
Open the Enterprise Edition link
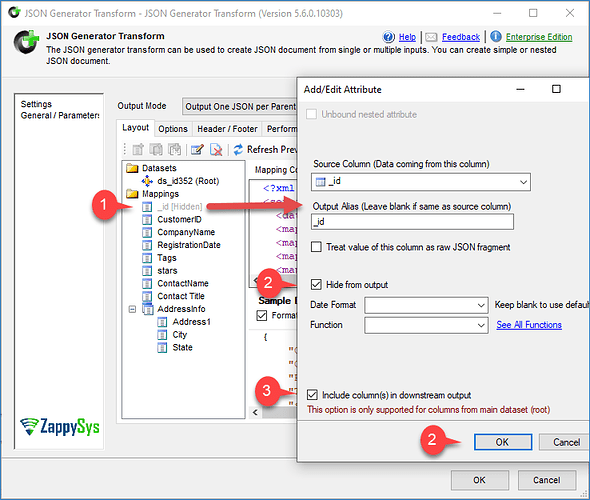pos(539,37)
